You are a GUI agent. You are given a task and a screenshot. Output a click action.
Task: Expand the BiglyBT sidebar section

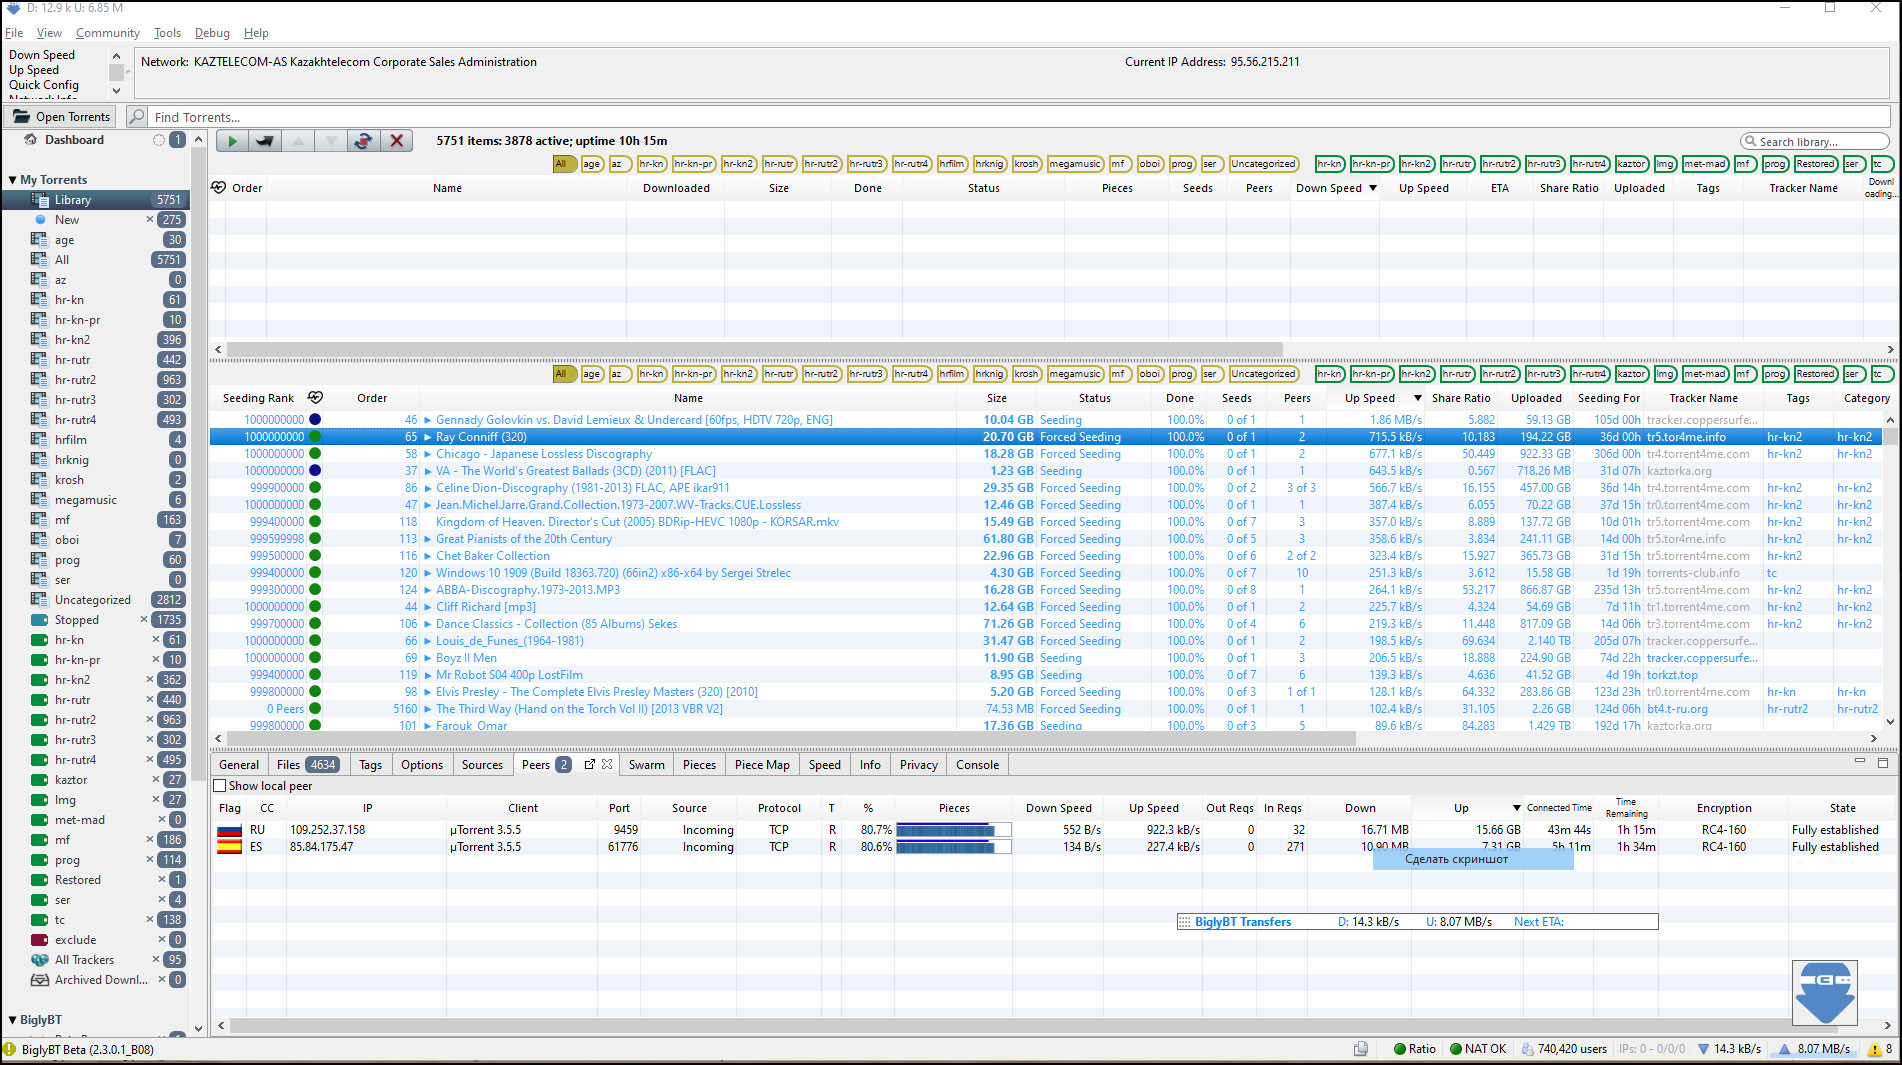[x=12, y=1020]
